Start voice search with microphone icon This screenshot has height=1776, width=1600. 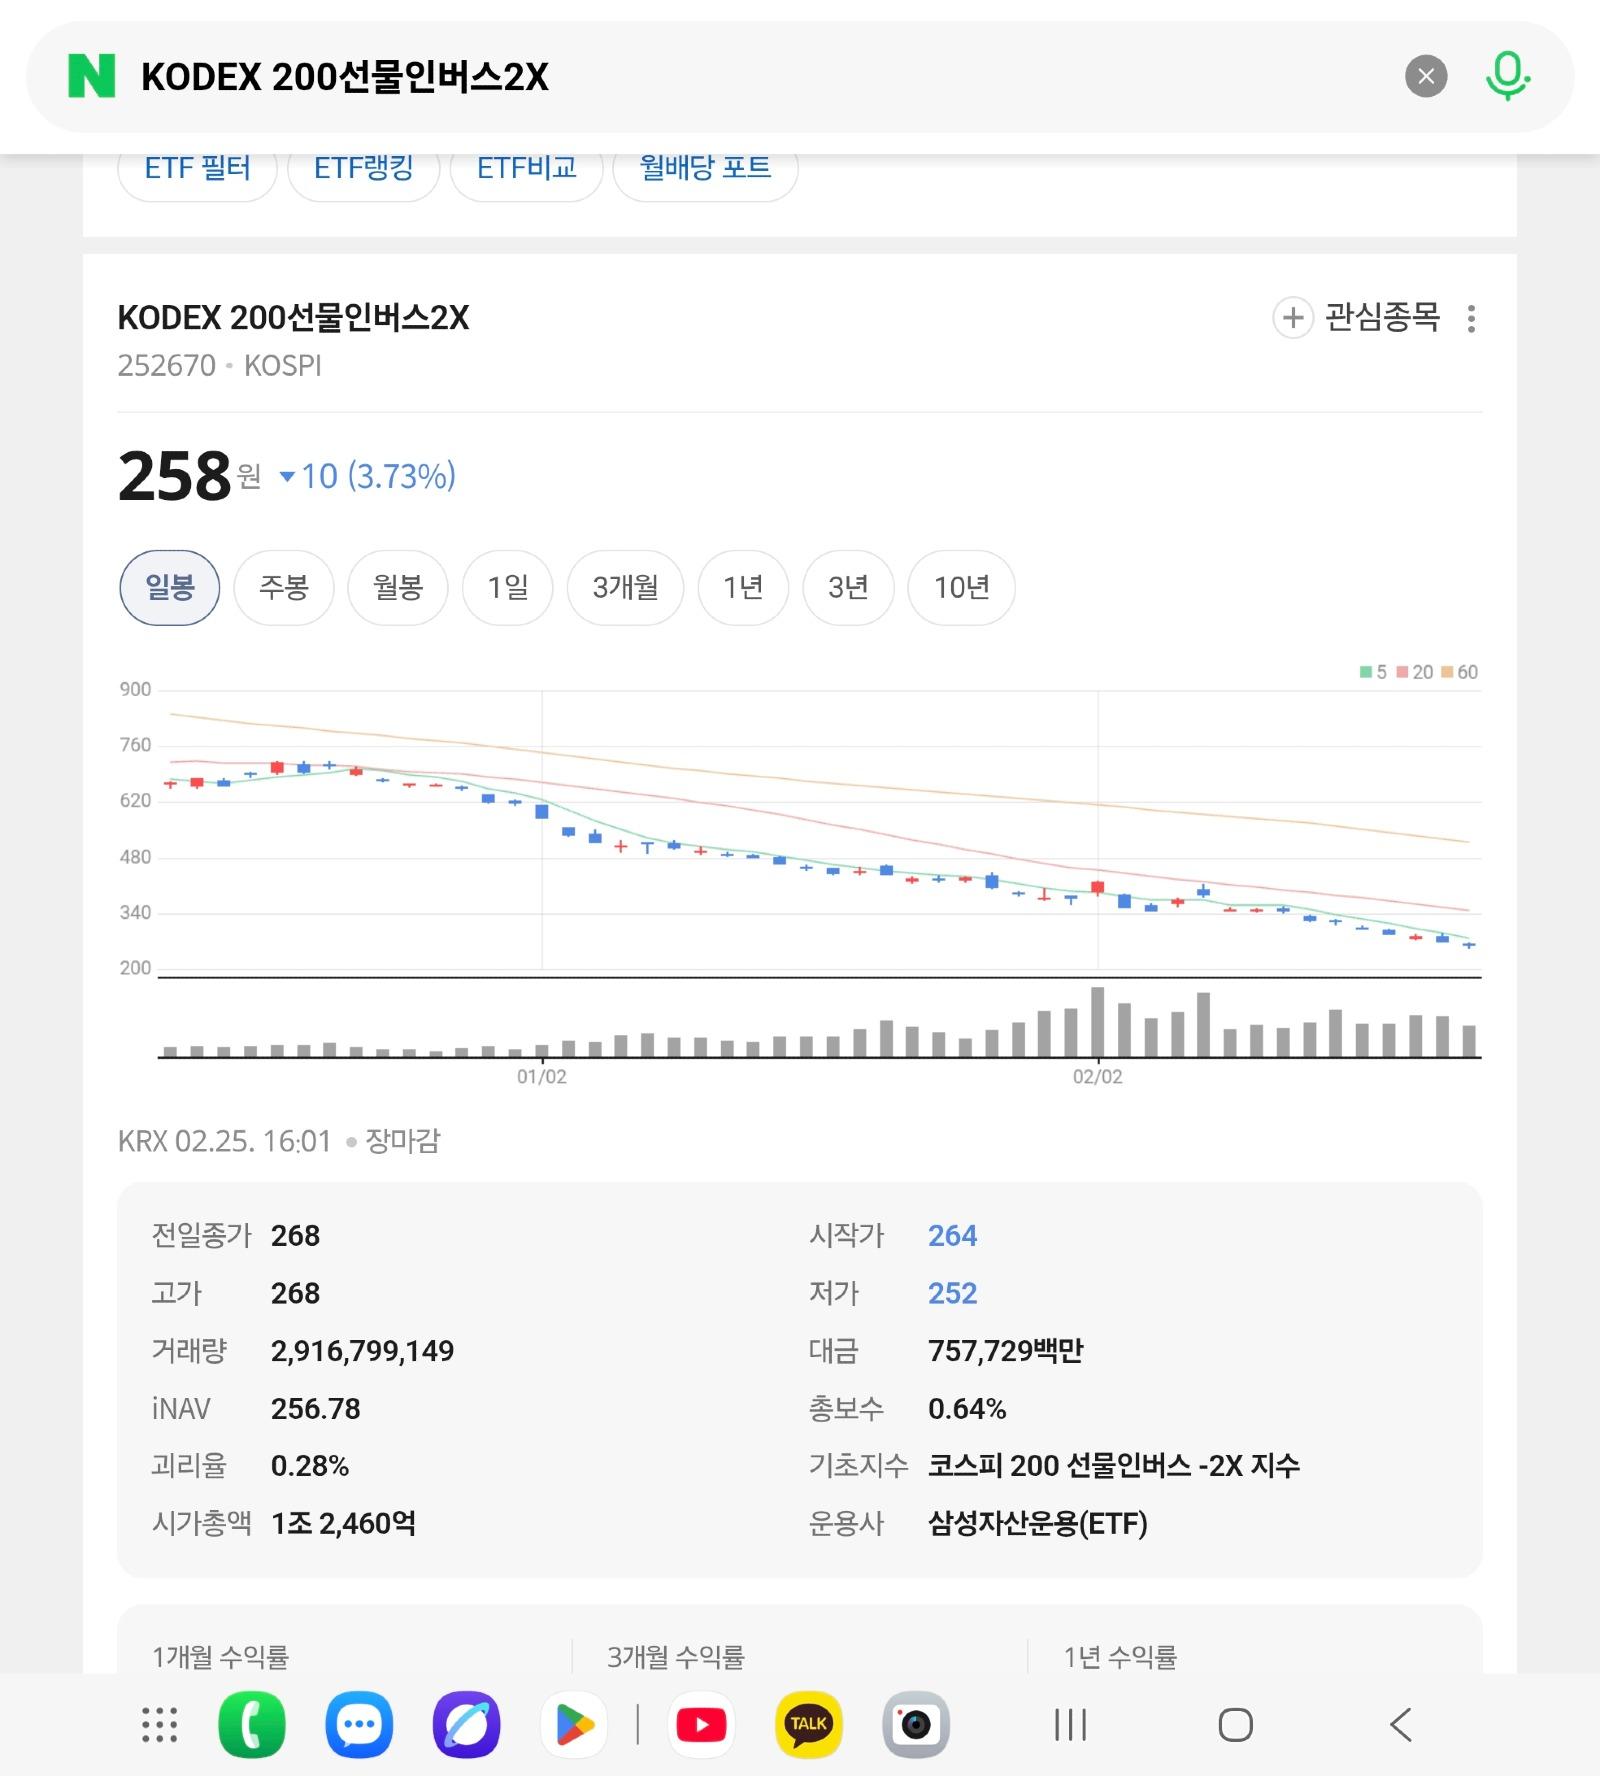click(1507, 76)
